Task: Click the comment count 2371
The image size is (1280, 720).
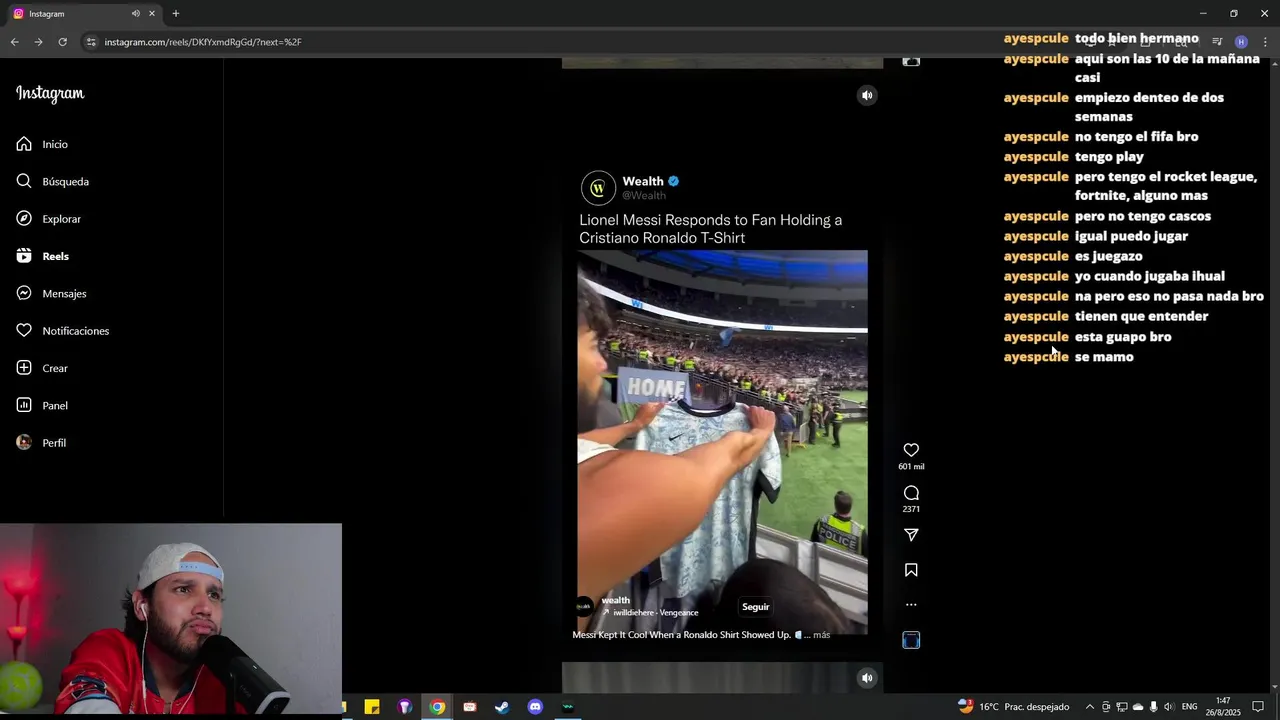Action: tap(911, 509)
